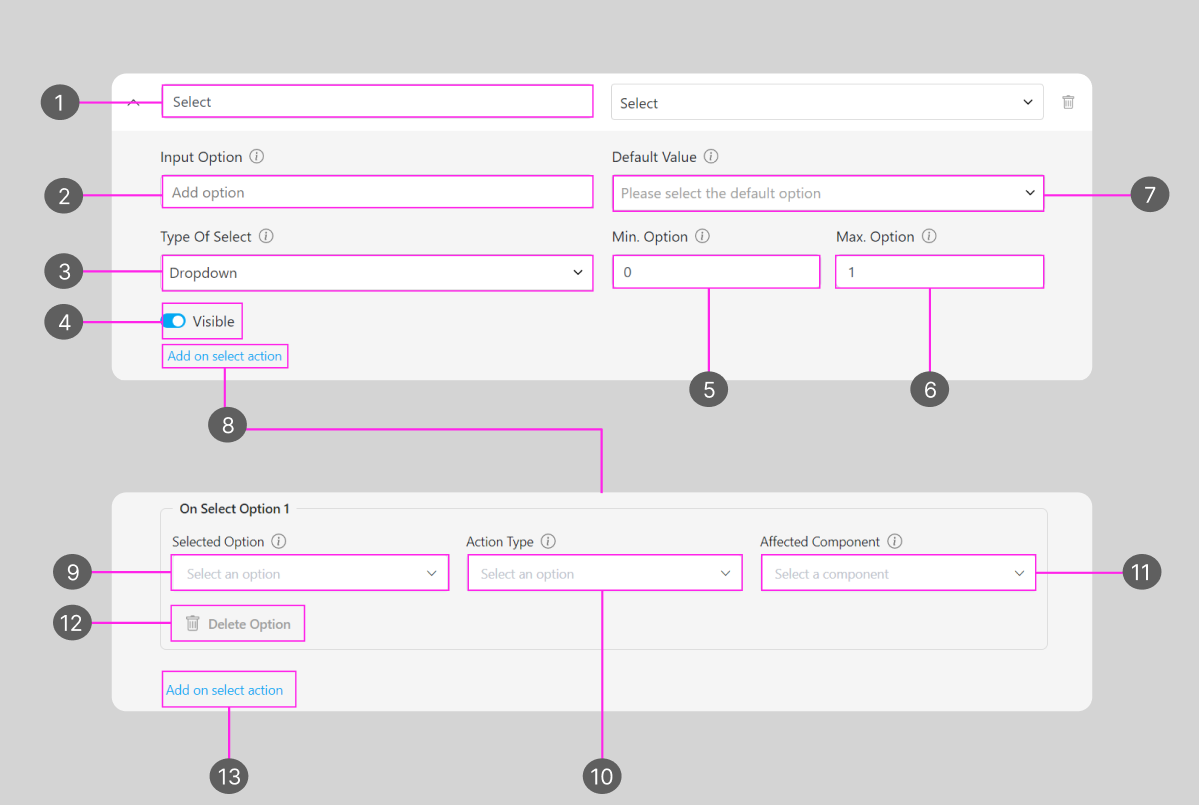This screenshot has height=805, width=1199.
Task: Click info icon next to Input Option
Action: (257, 157)
